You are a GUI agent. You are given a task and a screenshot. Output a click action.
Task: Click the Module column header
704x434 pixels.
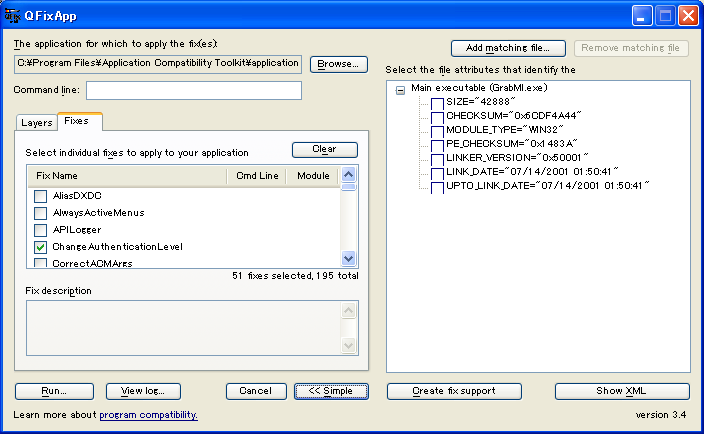pyautogui.click(x=312, y=176)
